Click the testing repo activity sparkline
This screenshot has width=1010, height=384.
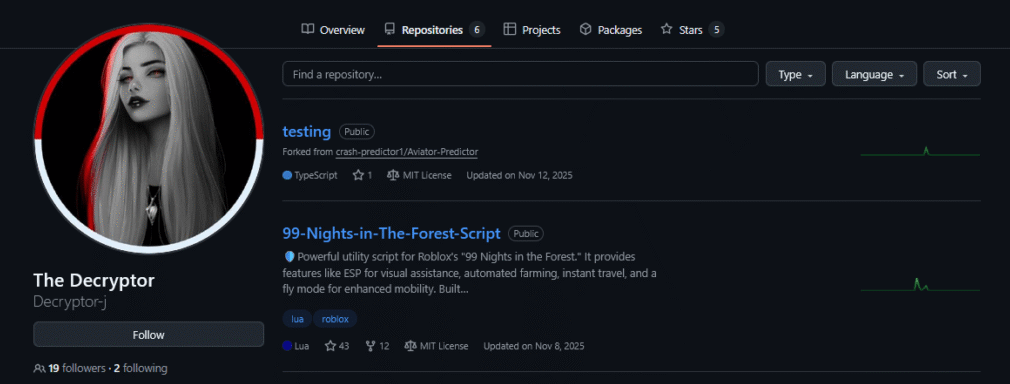tap(920, 152)
